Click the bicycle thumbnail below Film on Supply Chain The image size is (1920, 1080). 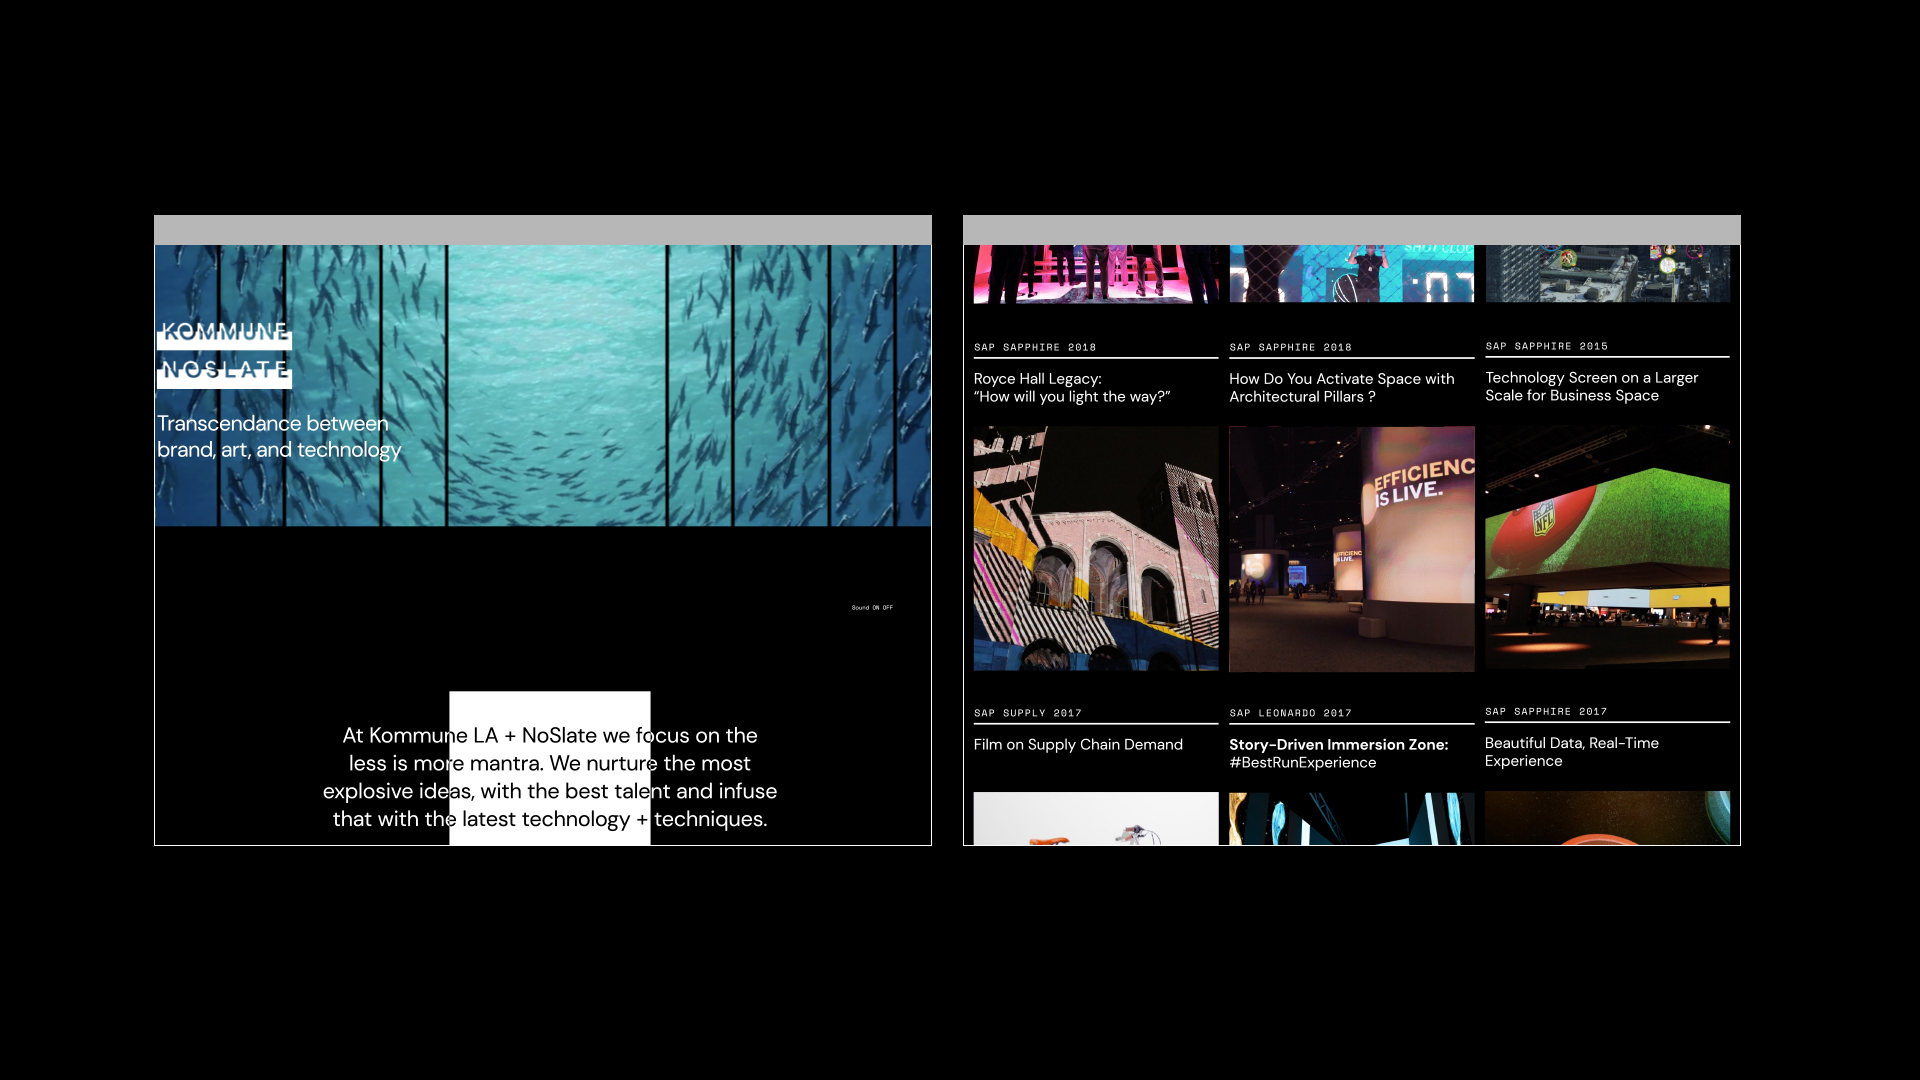coord(1096,819)
